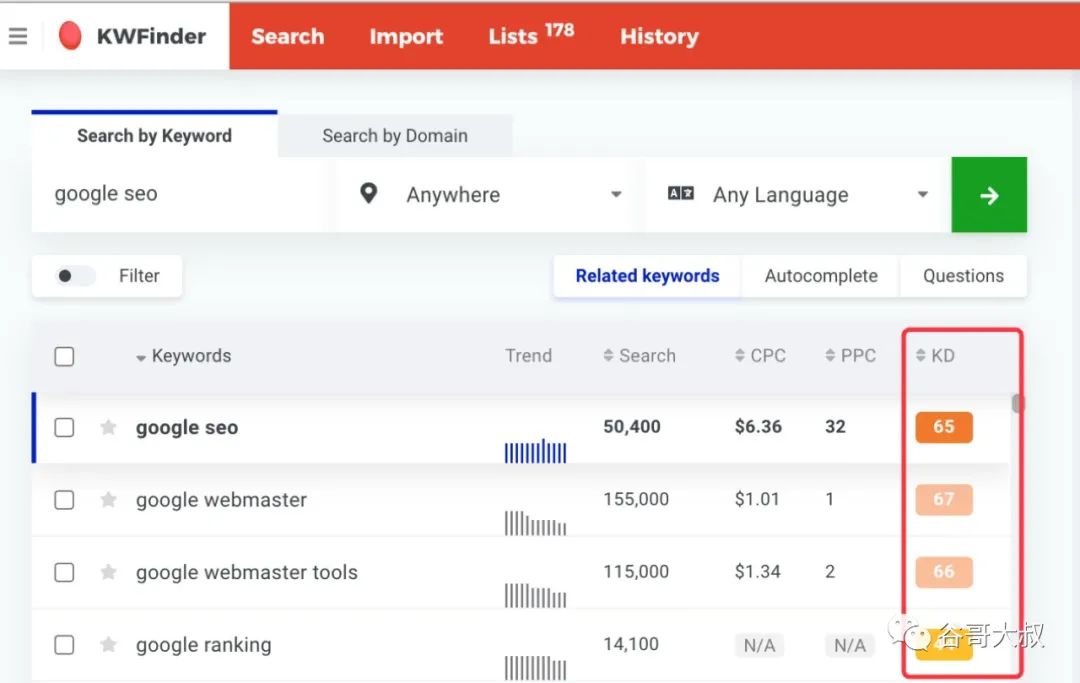This screenshot has height=683, width=1080.
Task: Click the results table scrollbar thumb
Action: coord(1017,403)
